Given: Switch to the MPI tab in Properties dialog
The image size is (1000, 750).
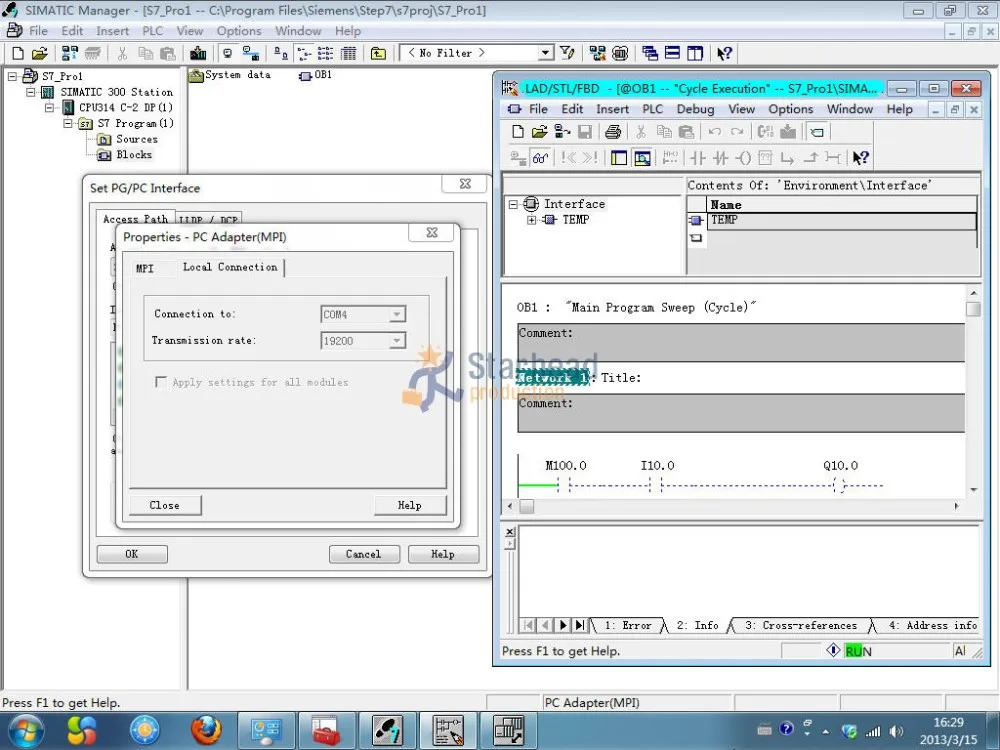Looking at the screenshot, I should pyautogui.click(x=145, y=268).
